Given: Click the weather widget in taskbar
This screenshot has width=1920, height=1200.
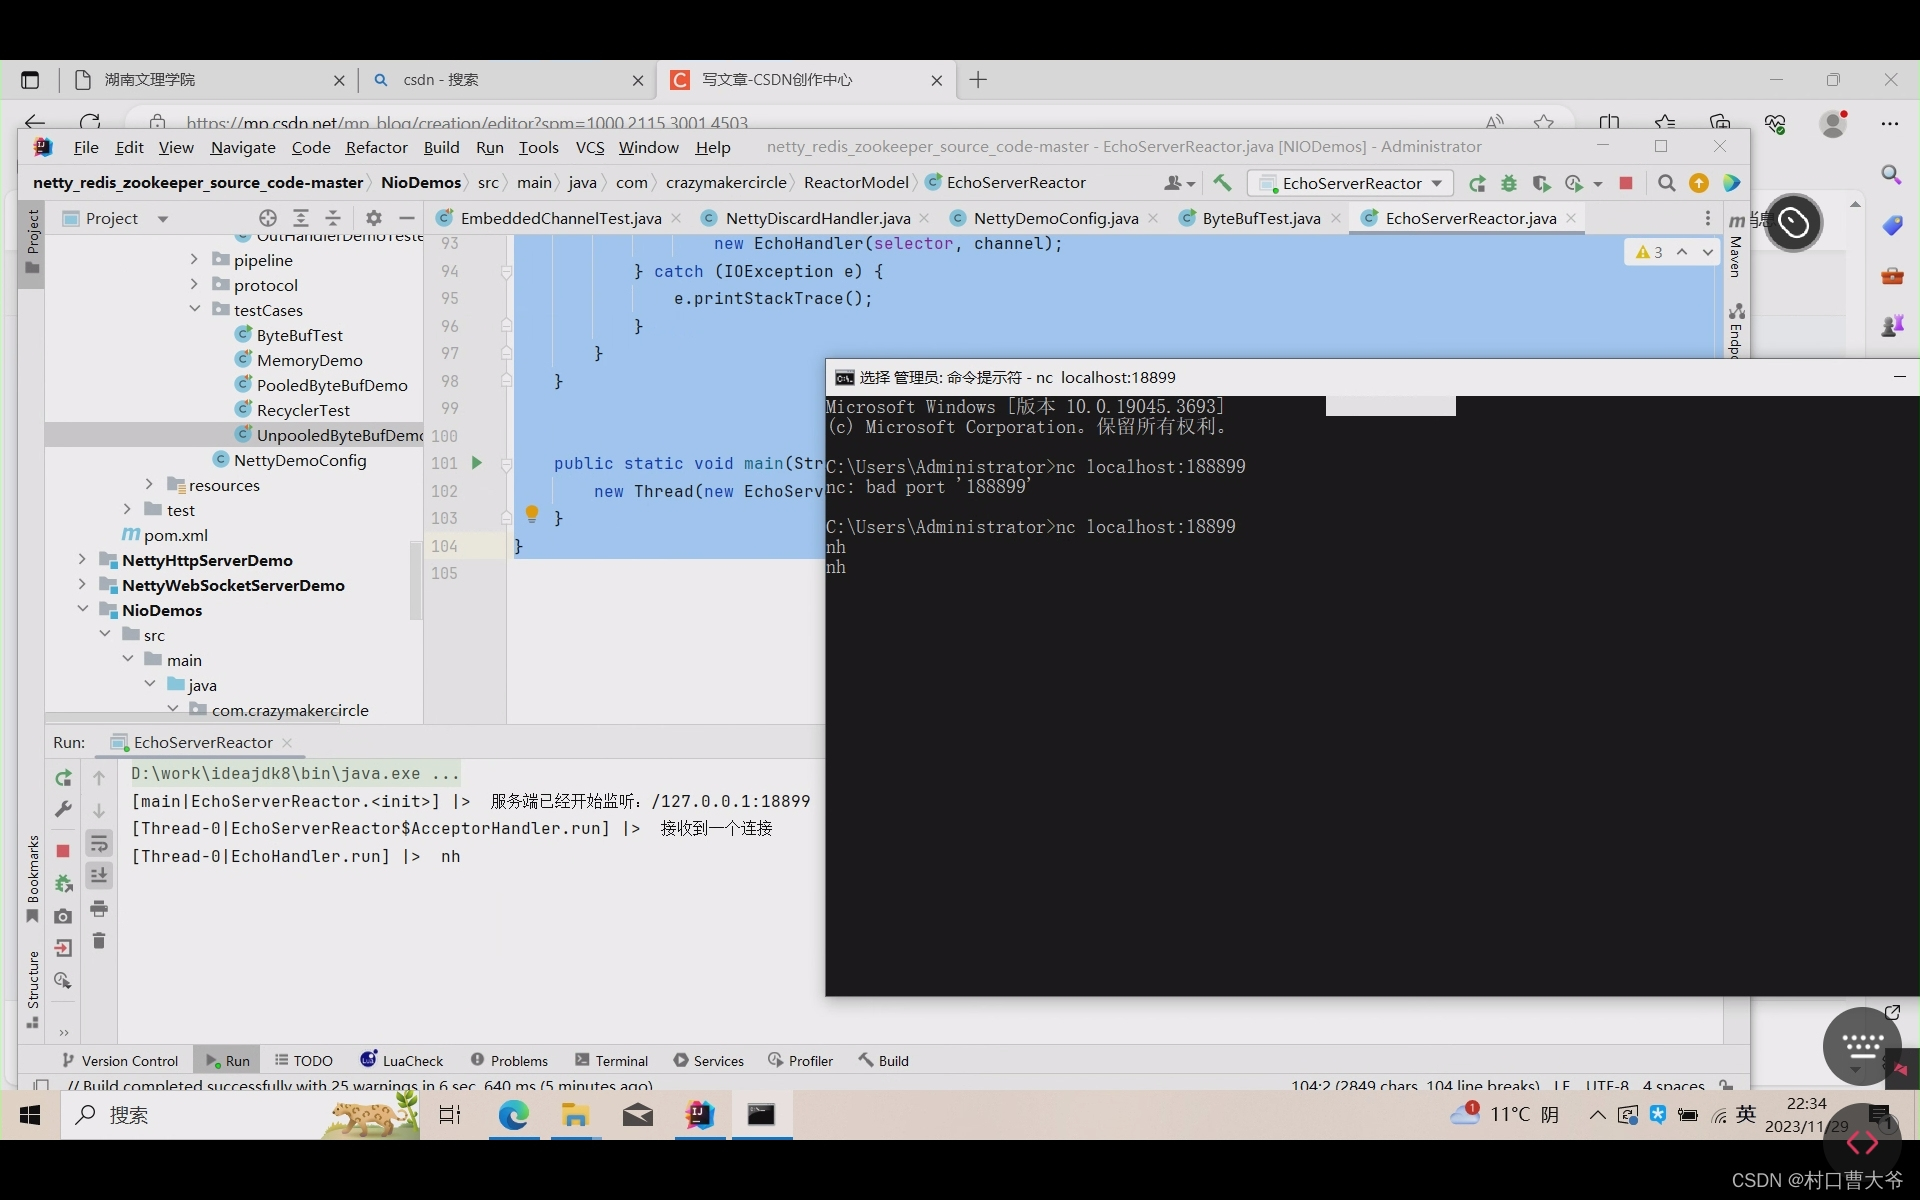Looking at the screenshot, I should tap(1505, 1114).
